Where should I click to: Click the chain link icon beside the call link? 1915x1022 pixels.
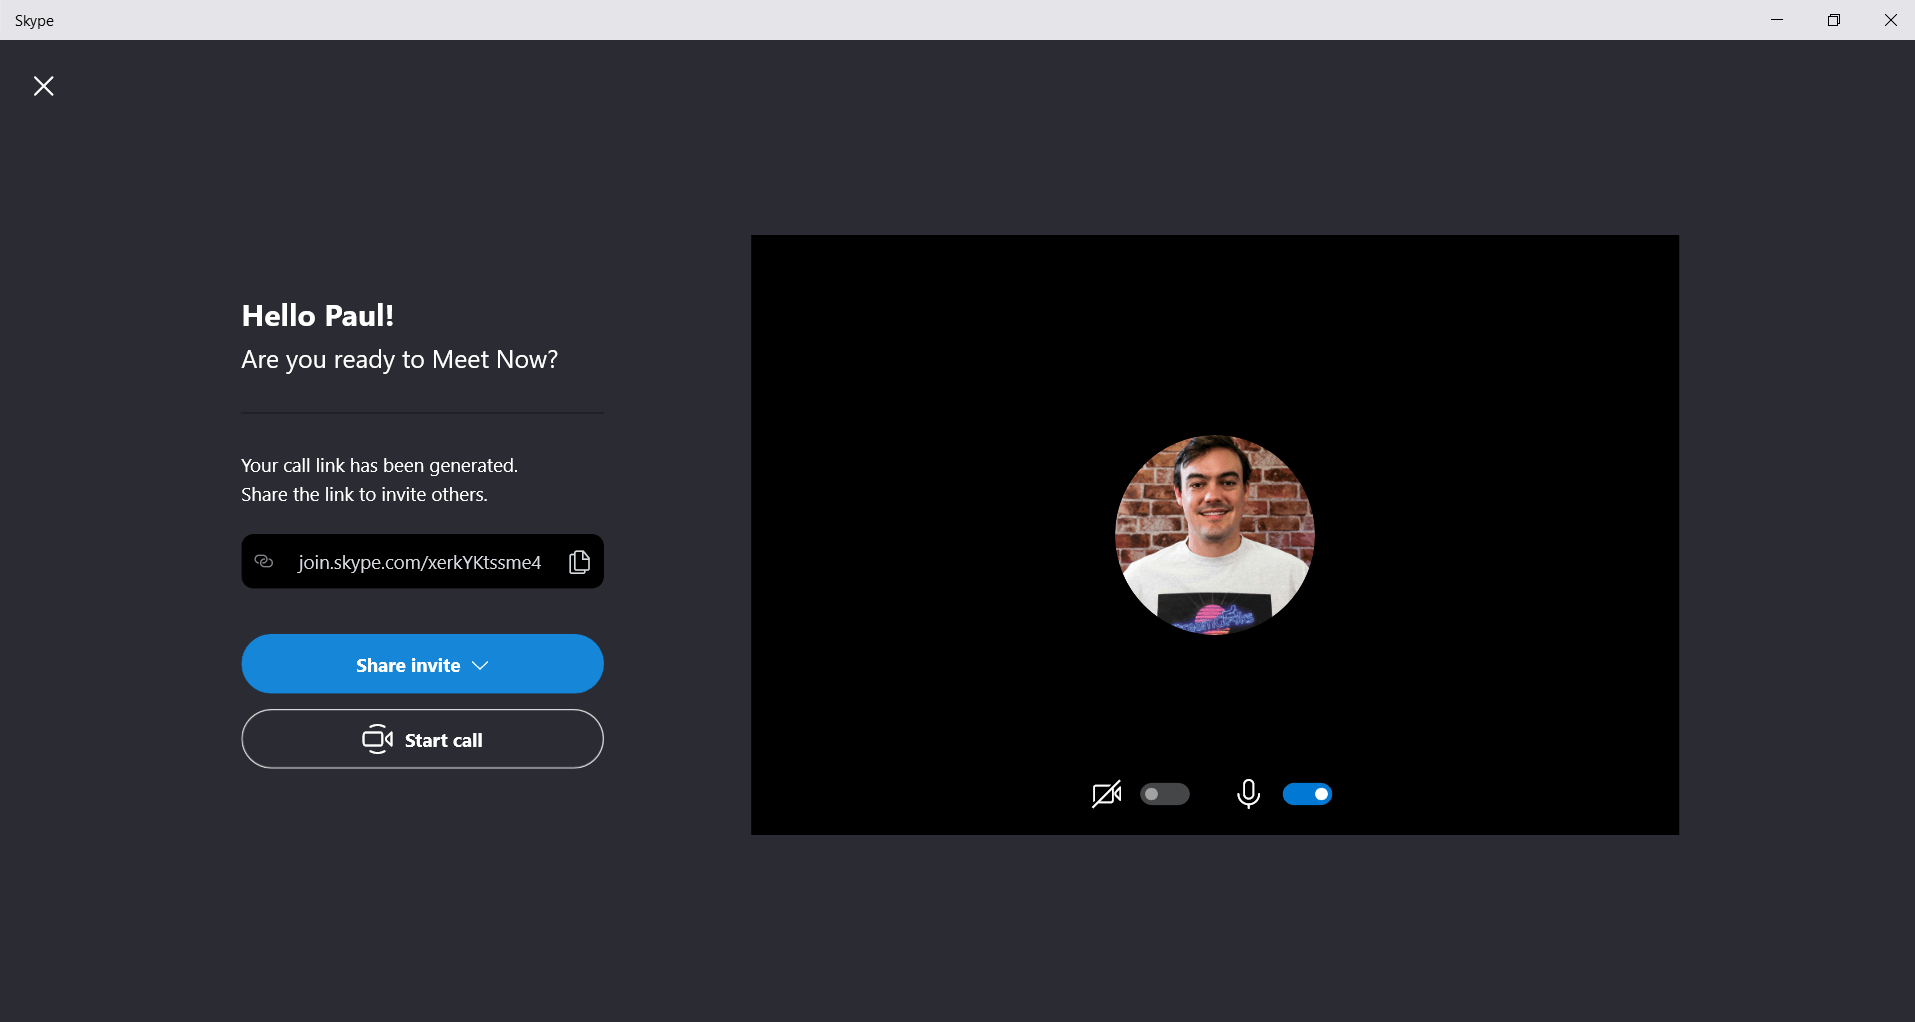(264, 561)
